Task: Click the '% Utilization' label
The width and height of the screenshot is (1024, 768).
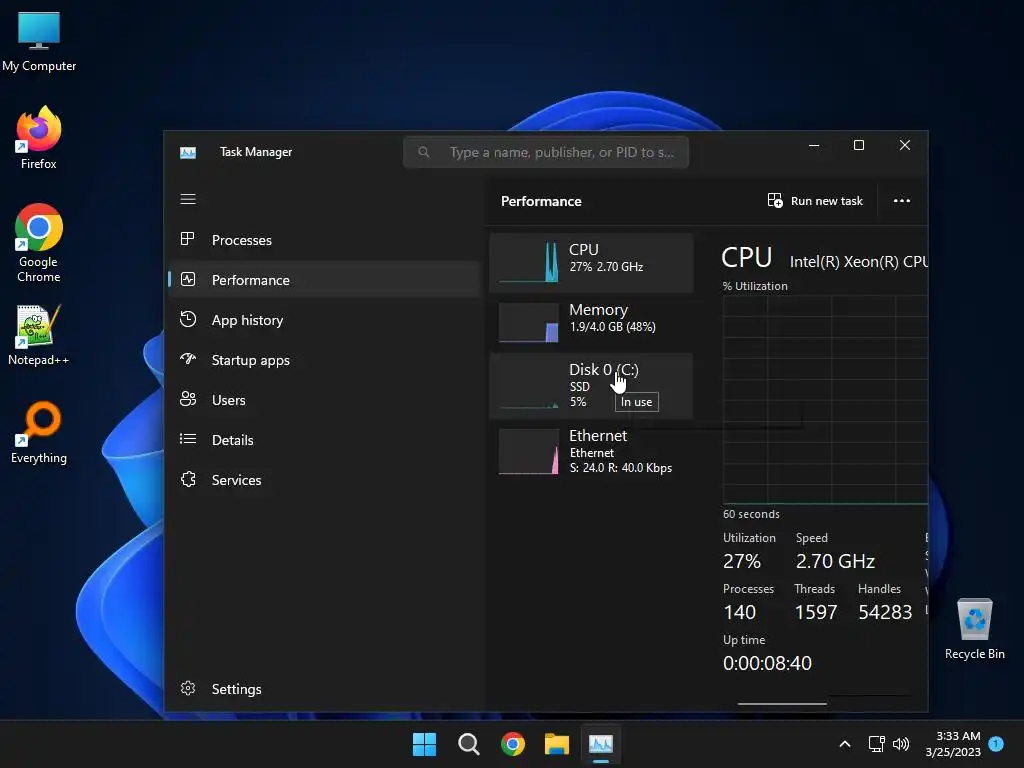Action: coord(755,286)
